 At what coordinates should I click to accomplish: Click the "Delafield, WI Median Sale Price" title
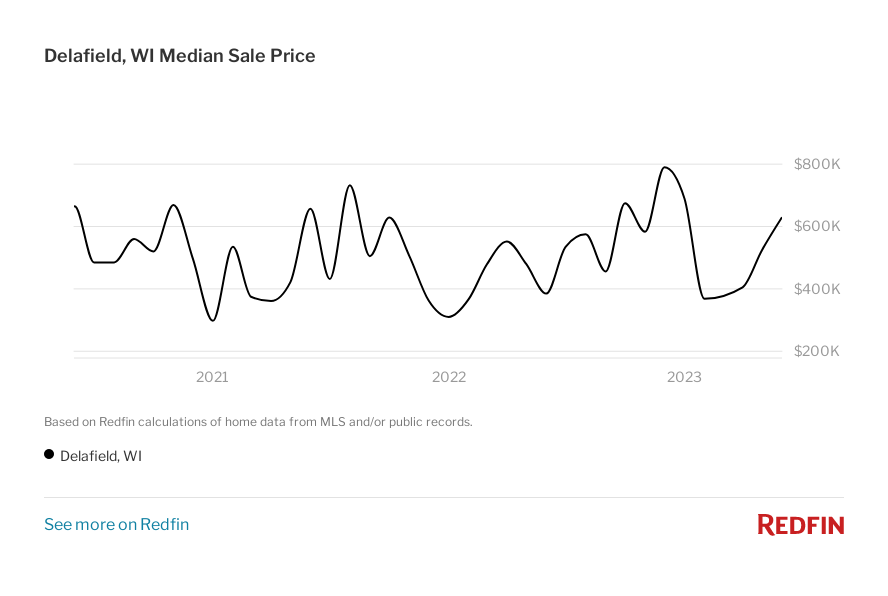click(x=180, y=56)
